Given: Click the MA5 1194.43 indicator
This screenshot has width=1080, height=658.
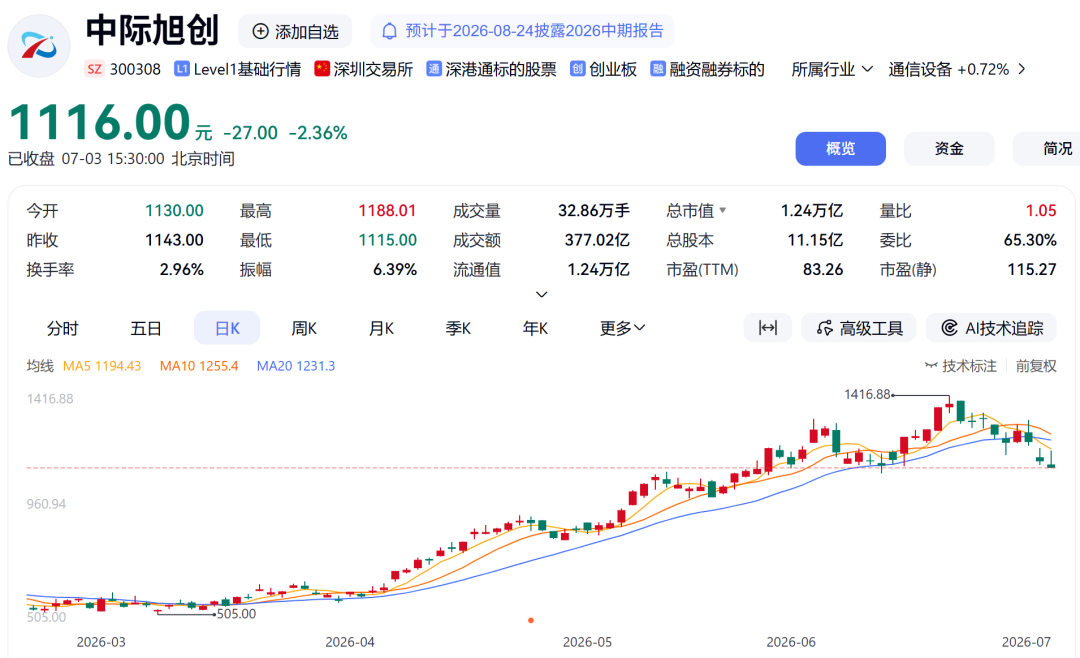Looking at the screenshot, I should 102,366.
